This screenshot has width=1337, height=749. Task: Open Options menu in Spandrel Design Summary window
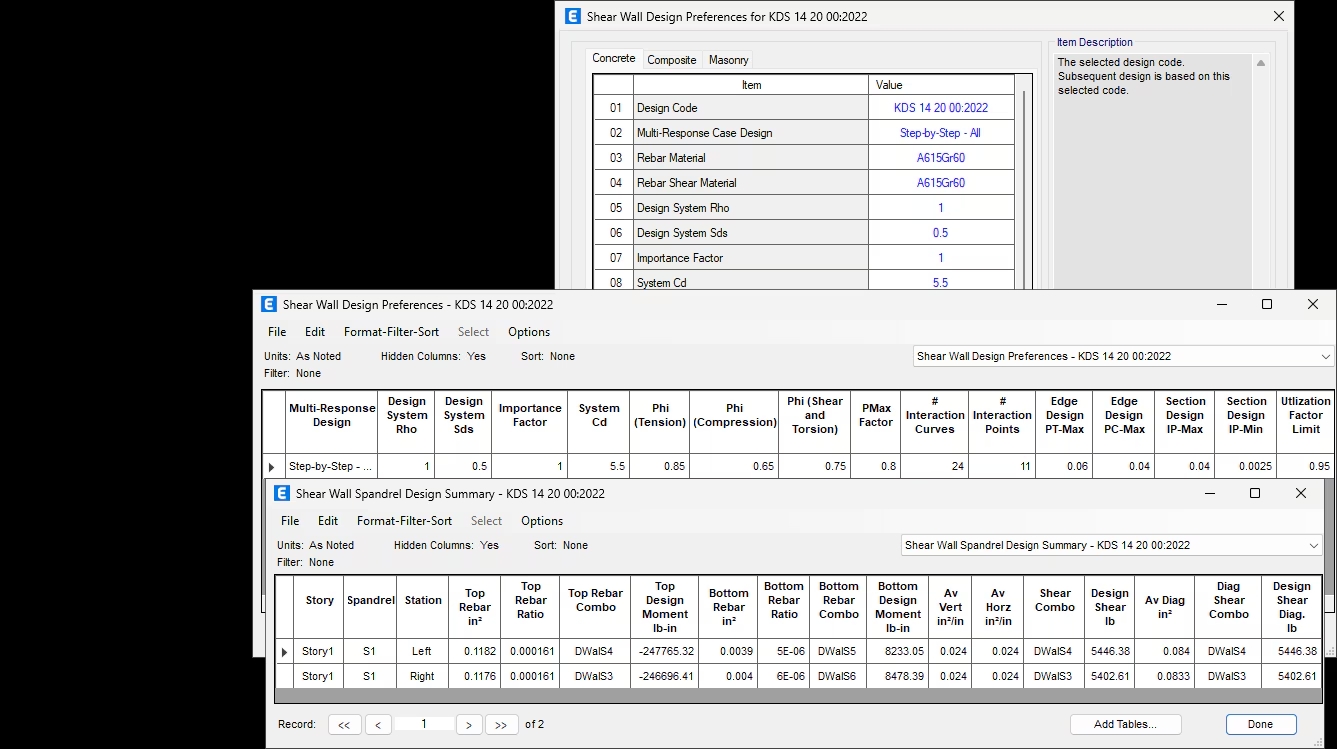point(542,521)
